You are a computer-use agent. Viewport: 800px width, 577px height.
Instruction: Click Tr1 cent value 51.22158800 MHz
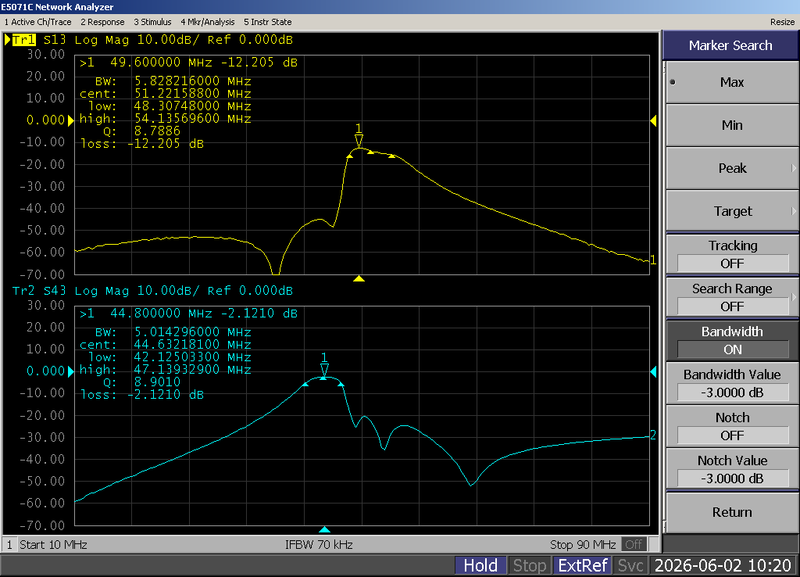pyautogui.click(x=192, y=94)
